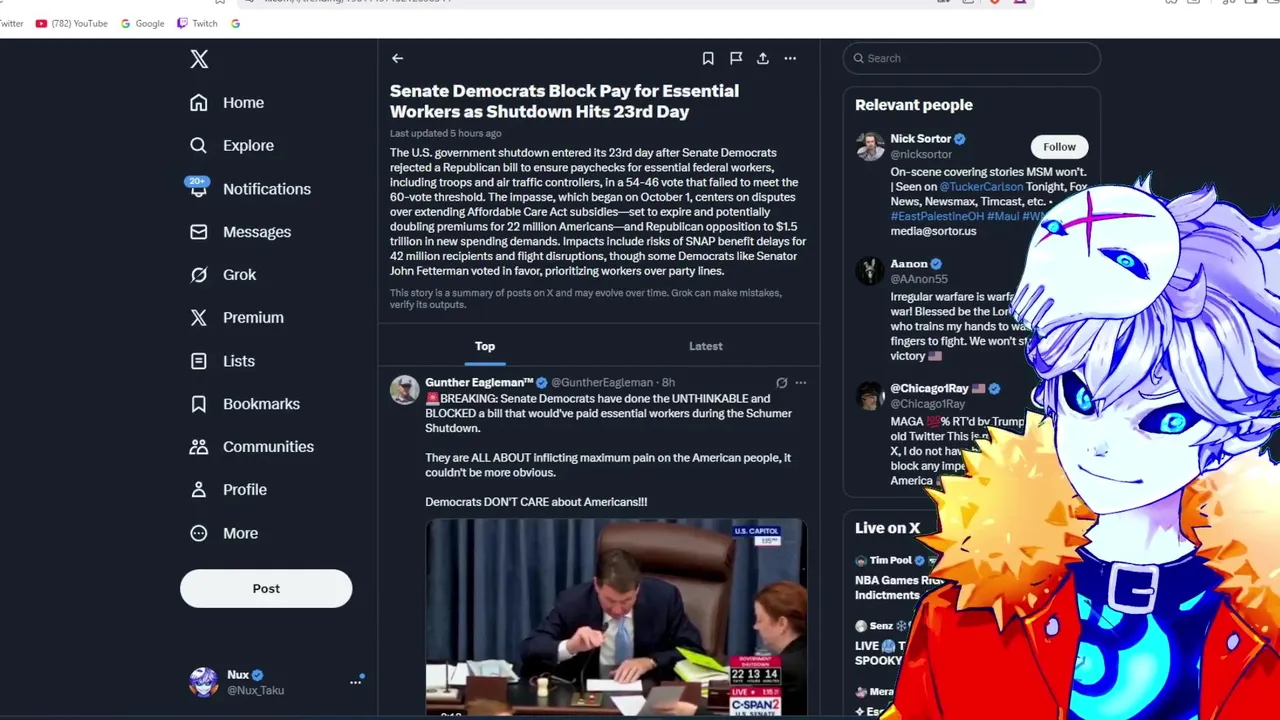Click the 'Live on X' heading
This screenshot has height=720, width=1280.
[x=887, y=528]
